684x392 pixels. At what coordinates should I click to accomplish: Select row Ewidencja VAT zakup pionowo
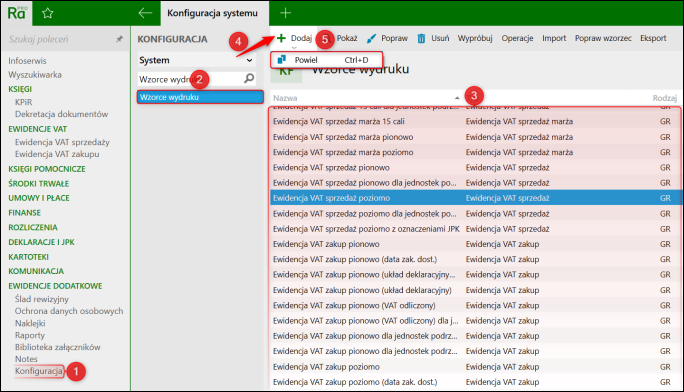point(475,244)
